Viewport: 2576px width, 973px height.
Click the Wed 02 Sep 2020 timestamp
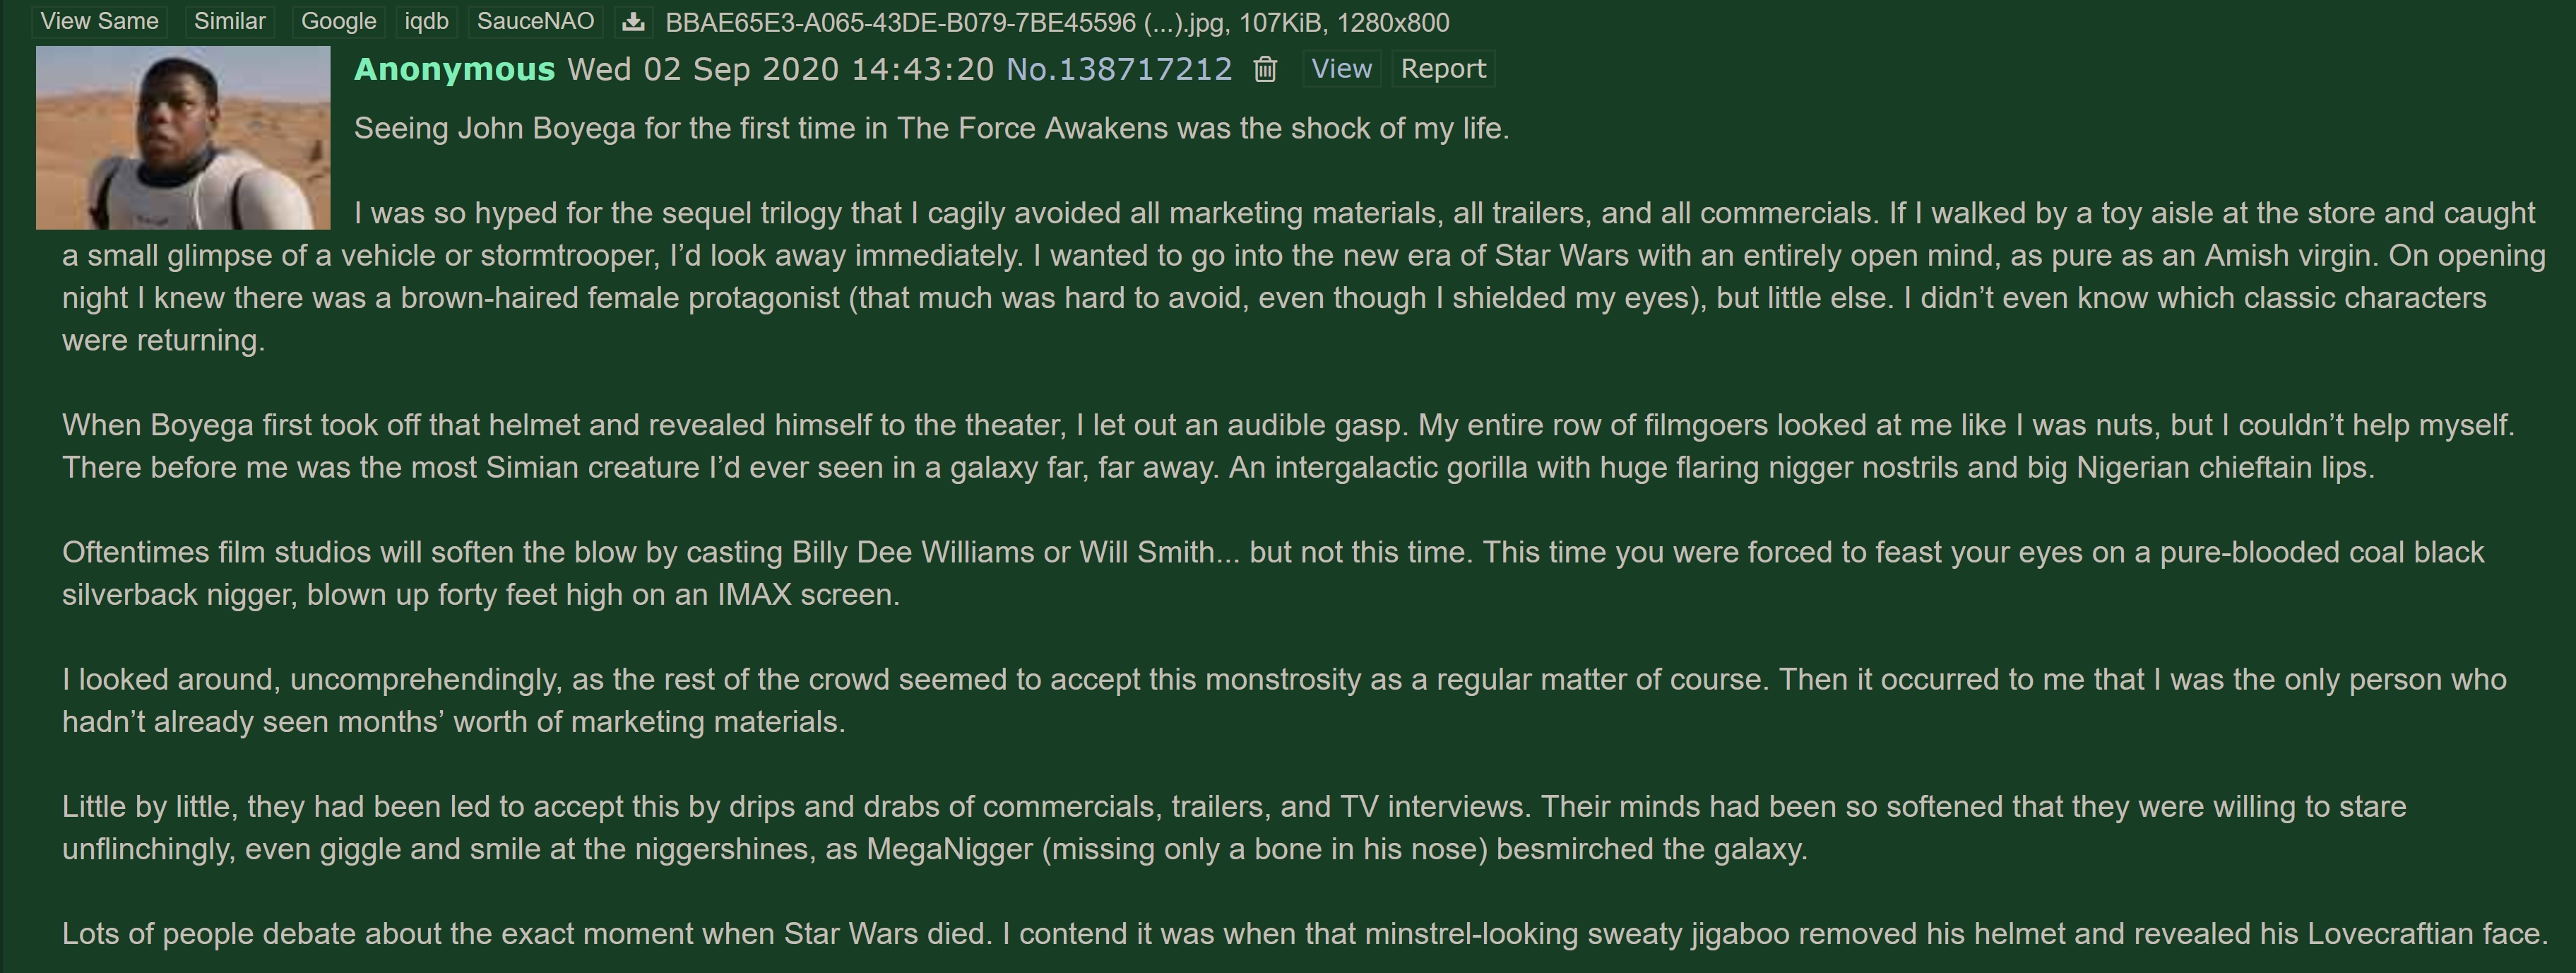pos(781,69)
